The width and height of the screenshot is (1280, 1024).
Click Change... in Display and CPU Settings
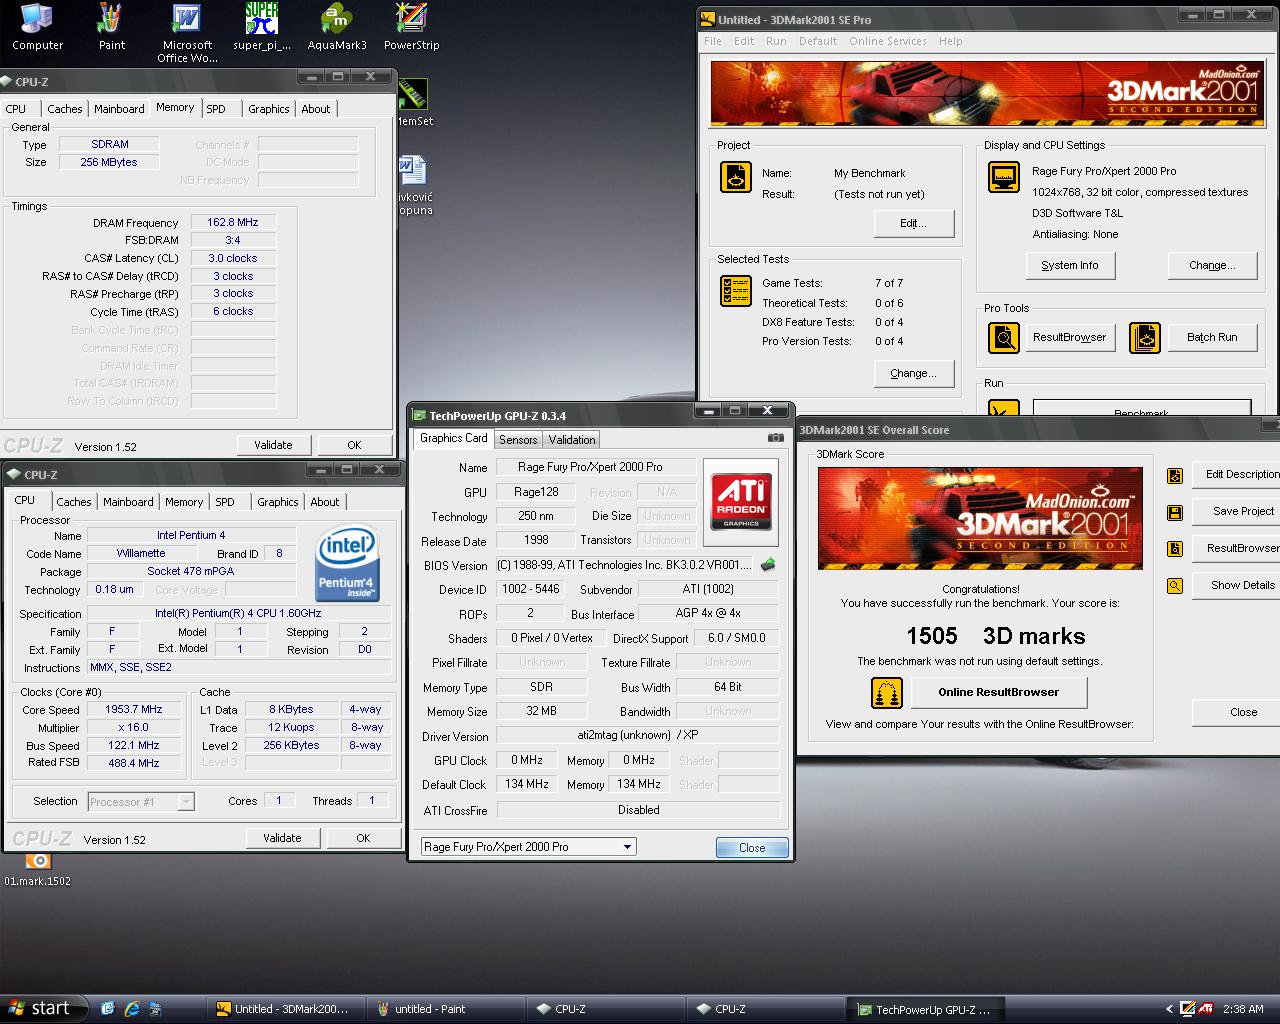click(x=1212, y=265)
